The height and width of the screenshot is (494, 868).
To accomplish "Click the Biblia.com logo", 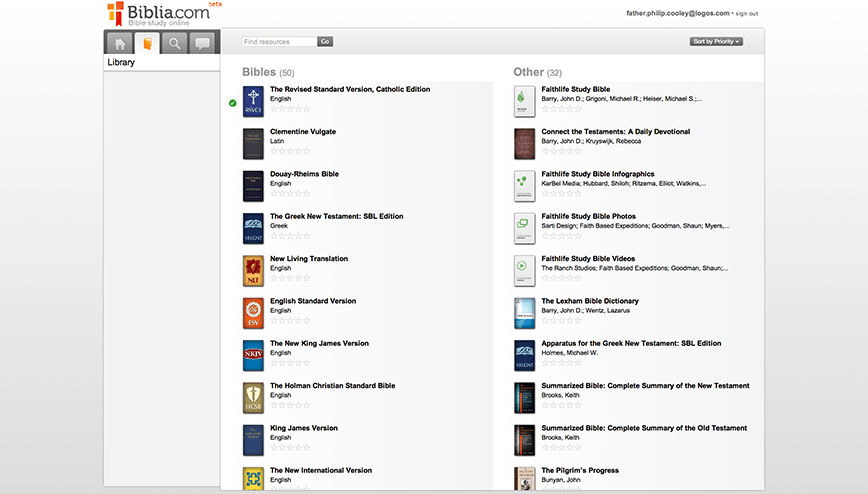I will click(161, 14).
